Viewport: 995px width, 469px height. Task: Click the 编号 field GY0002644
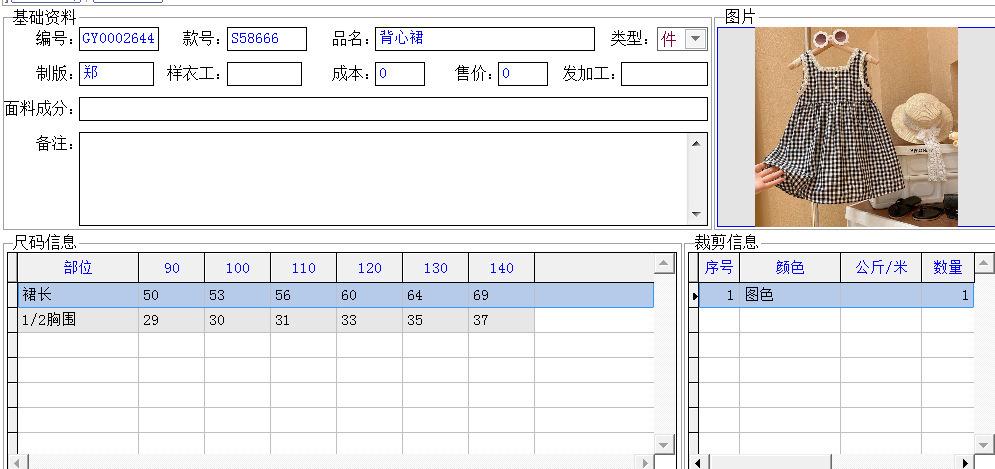119,39
